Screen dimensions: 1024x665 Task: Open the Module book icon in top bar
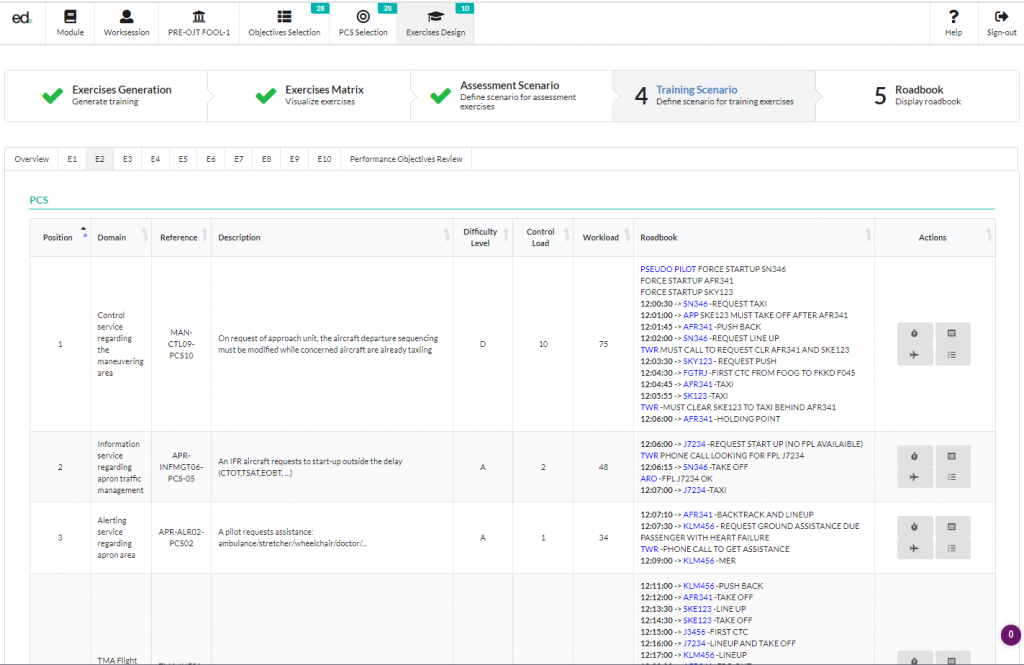[70, 17]
